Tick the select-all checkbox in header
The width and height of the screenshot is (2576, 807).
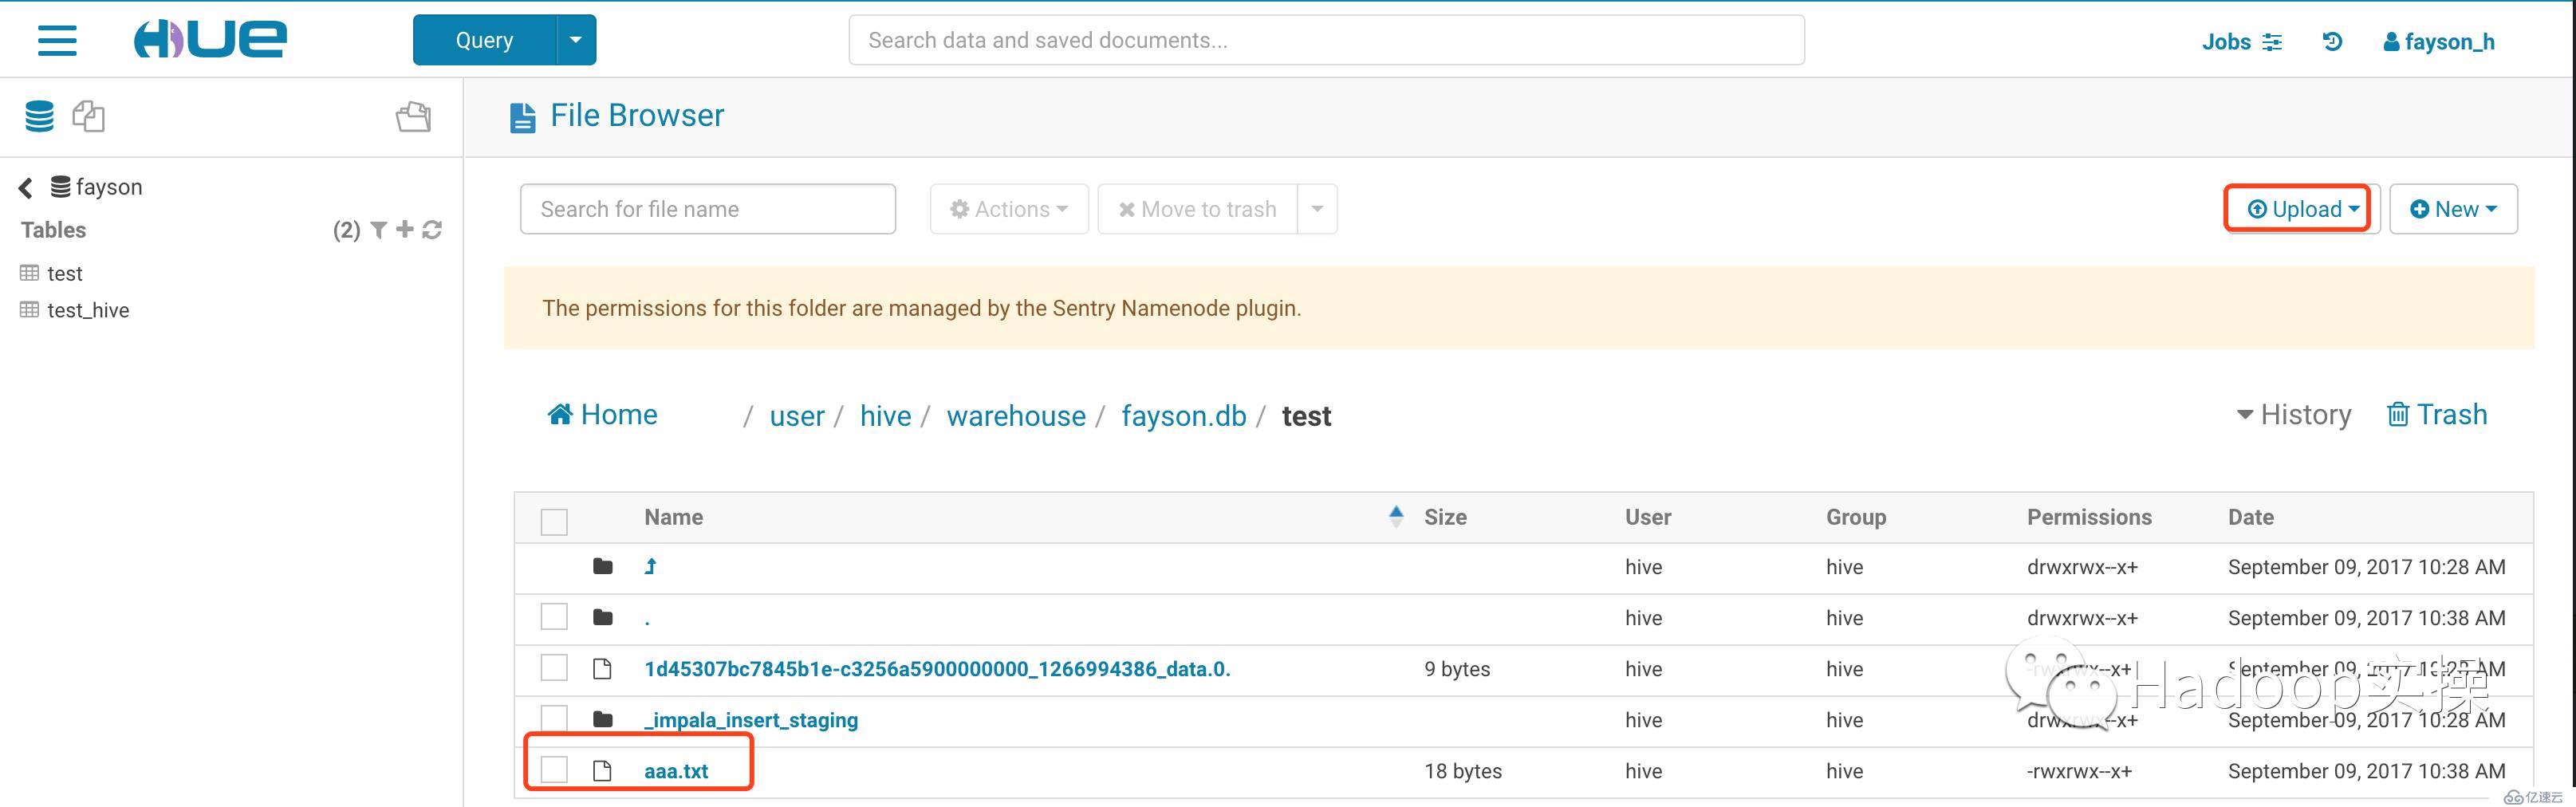554,521
